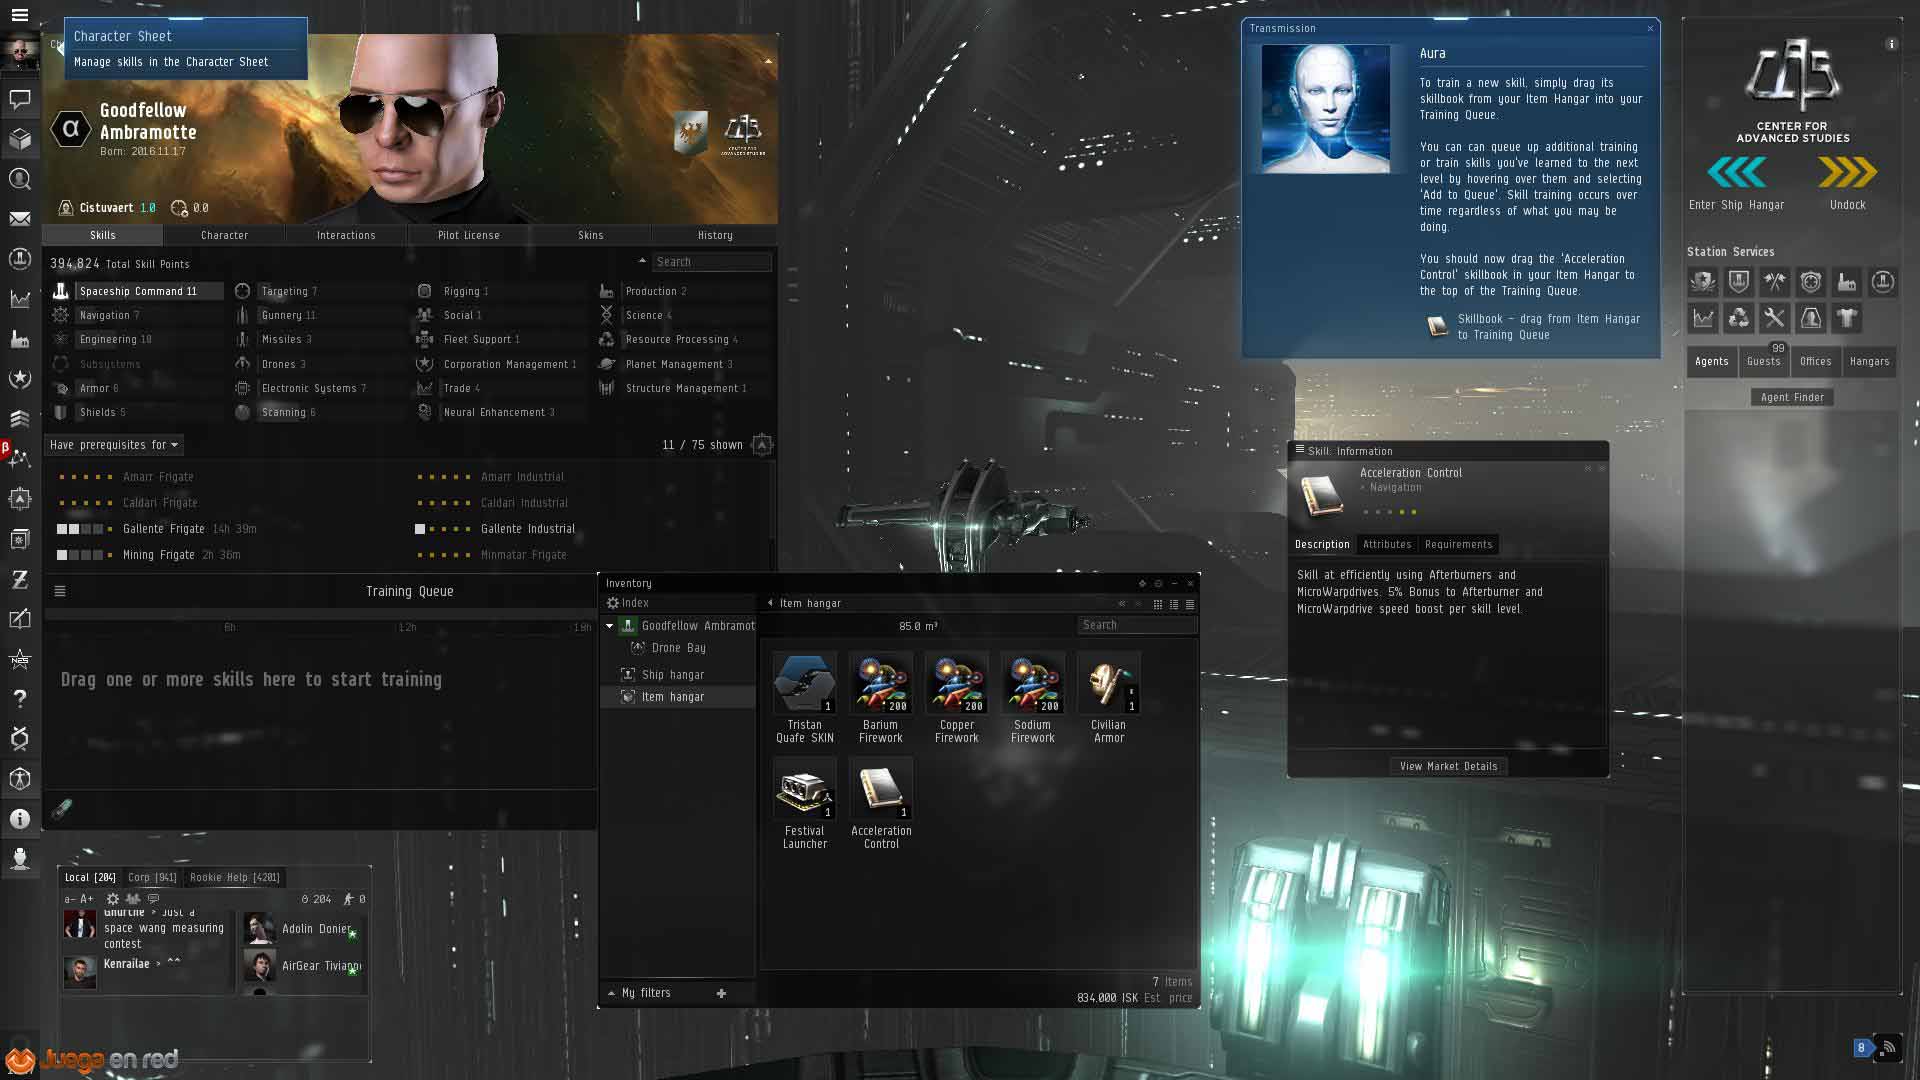This screenshot has height=1080, width=1920.
Task: Open the 'Have prerequisites for' dropdown
Action: pos(114,445)
